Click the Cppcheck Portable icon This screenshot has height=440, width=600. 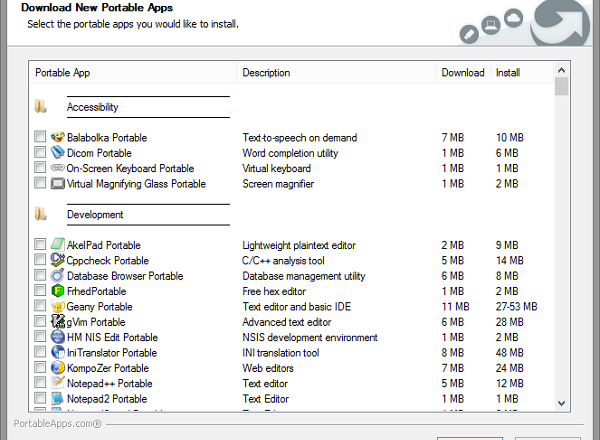58,261
